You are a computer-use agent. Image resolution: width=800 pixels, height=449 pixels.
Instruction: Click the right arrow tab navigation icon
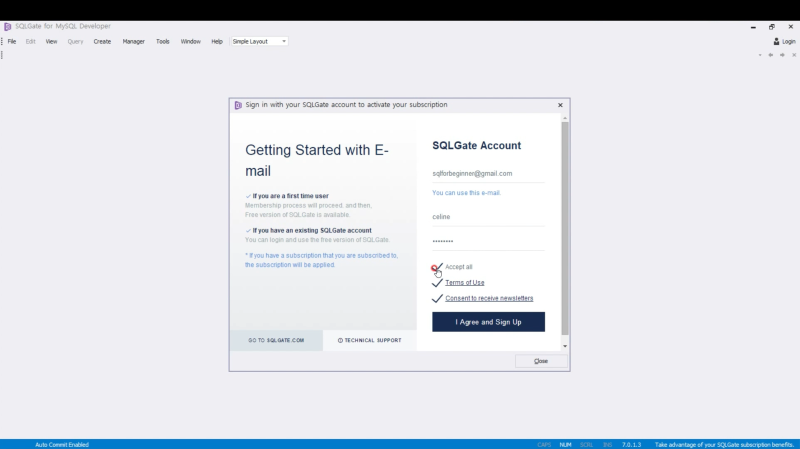click(x=782, y=55)
